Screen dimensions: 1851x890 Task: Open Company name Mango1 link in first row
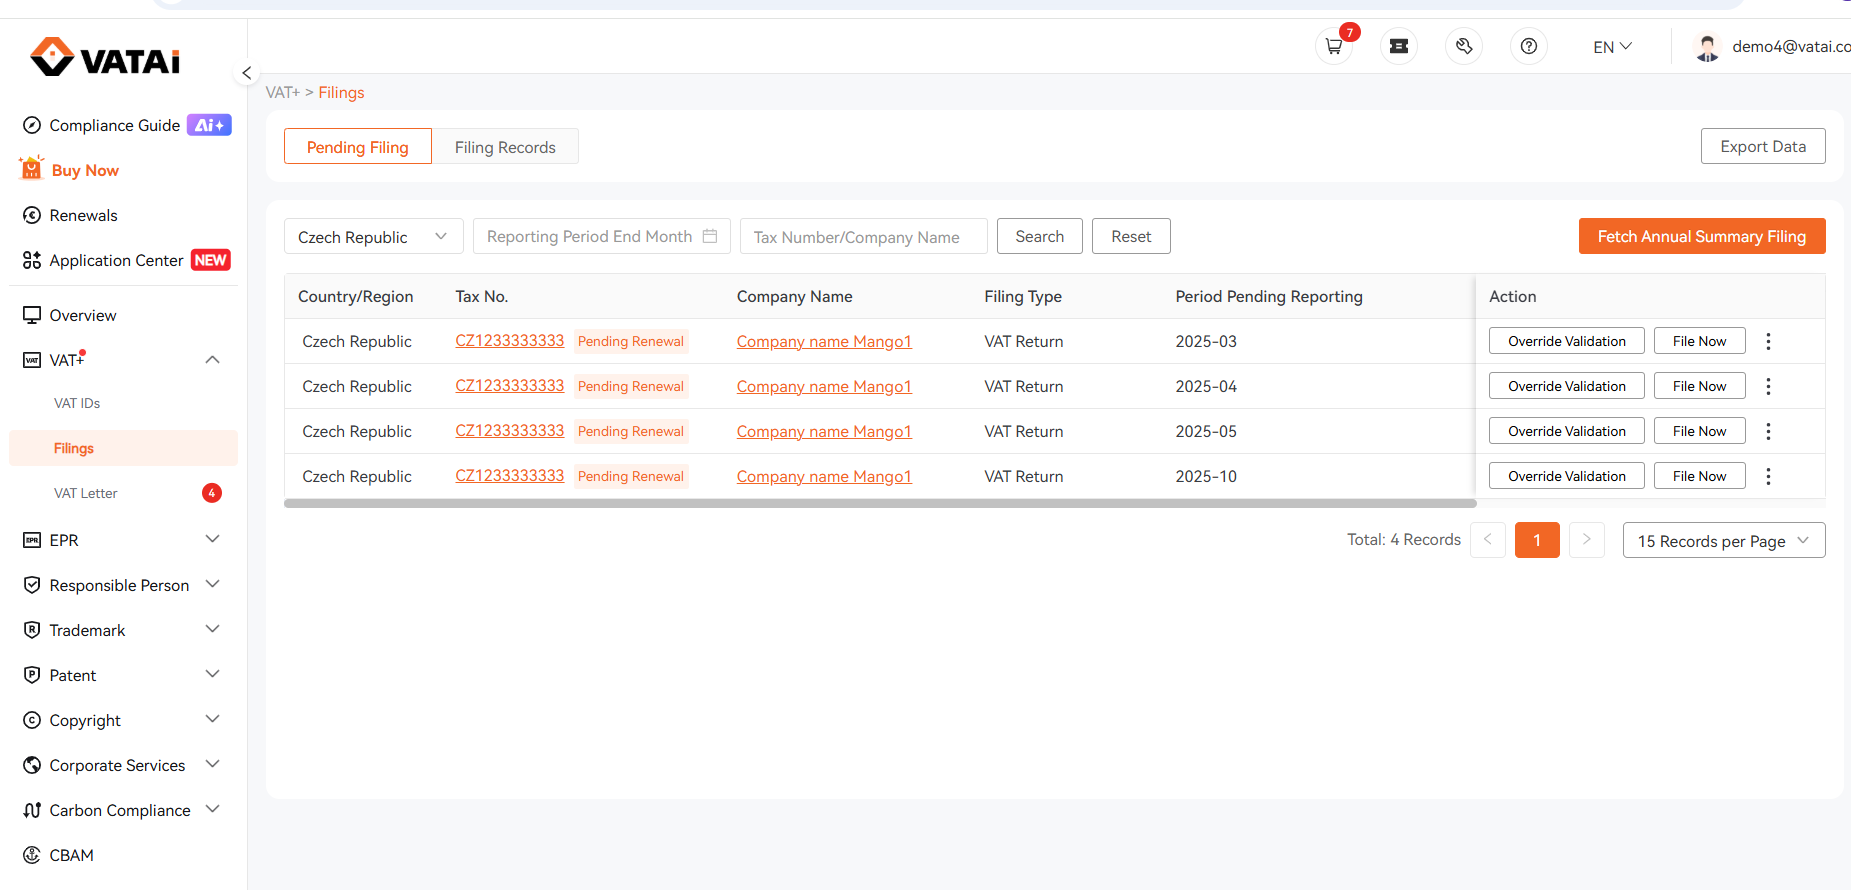click(824, 341)
